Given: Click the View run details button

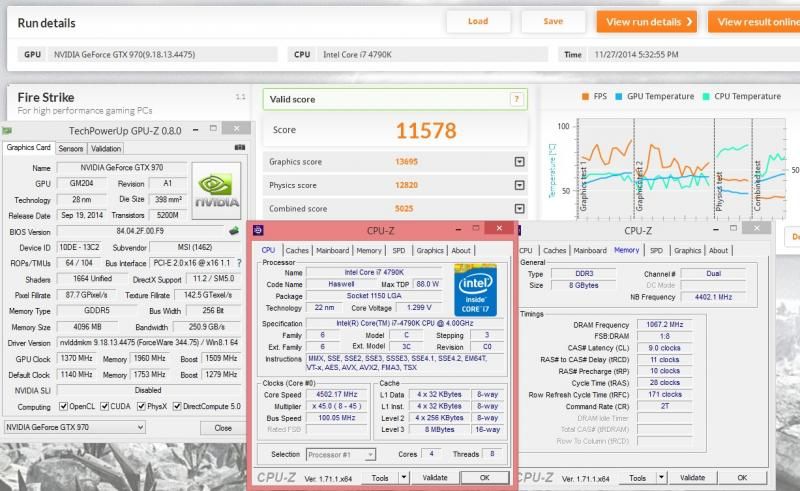Looking at the screenshot, I should pos(646,21).
